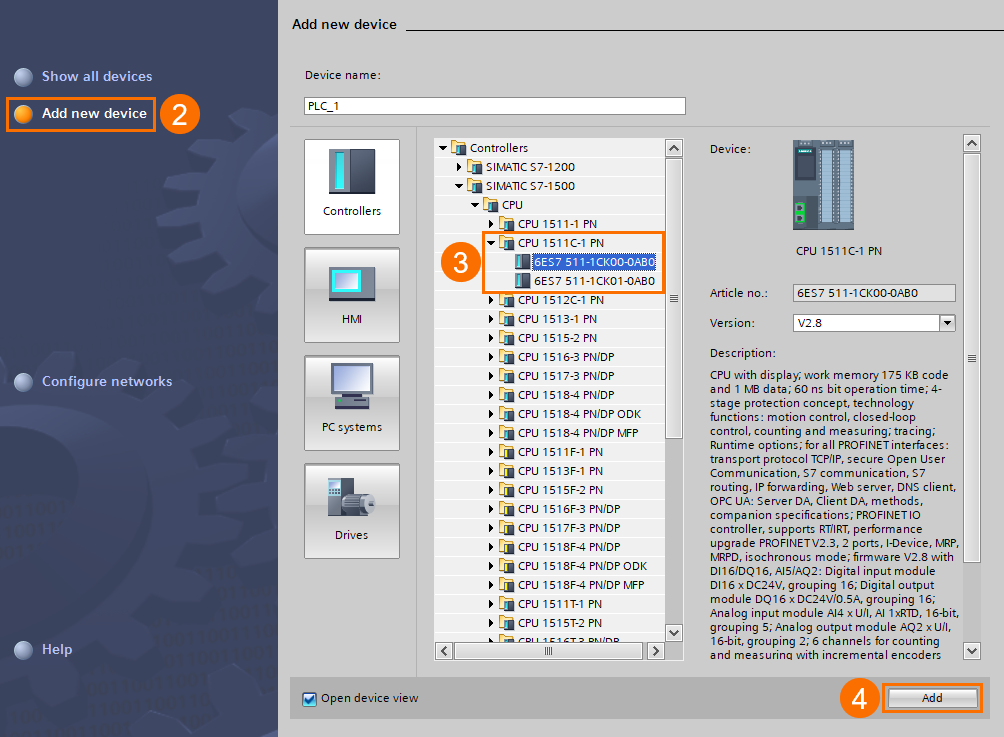Click folder icon of CPU 1511T-1 PN

pyautogui.click(x=506, y=604)
